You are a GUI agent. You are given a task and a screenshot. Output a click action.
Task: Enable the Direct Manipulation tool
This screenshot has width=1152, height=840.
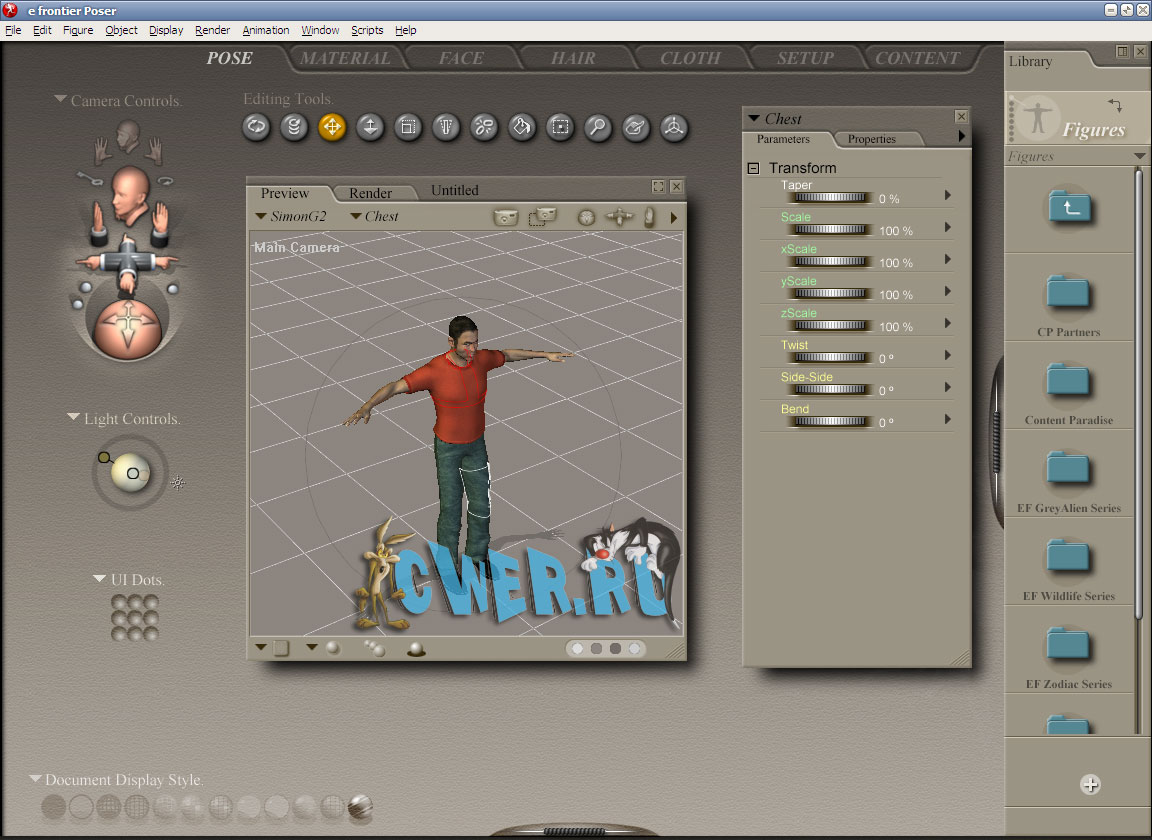click(674, 127)
